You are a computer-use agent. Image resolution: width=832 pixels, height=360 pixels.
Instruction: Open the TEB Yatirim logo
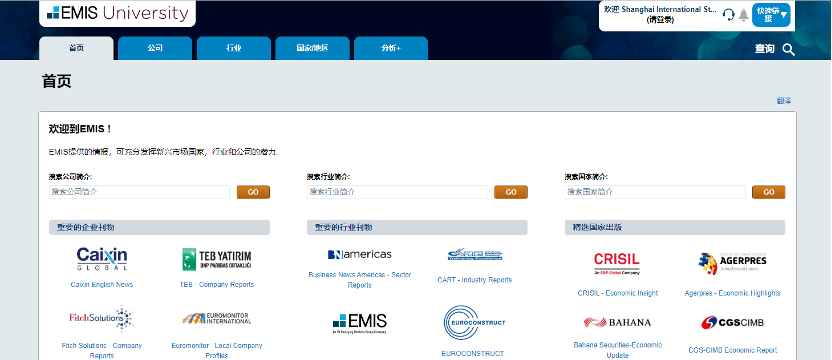(x=216, y=259)
